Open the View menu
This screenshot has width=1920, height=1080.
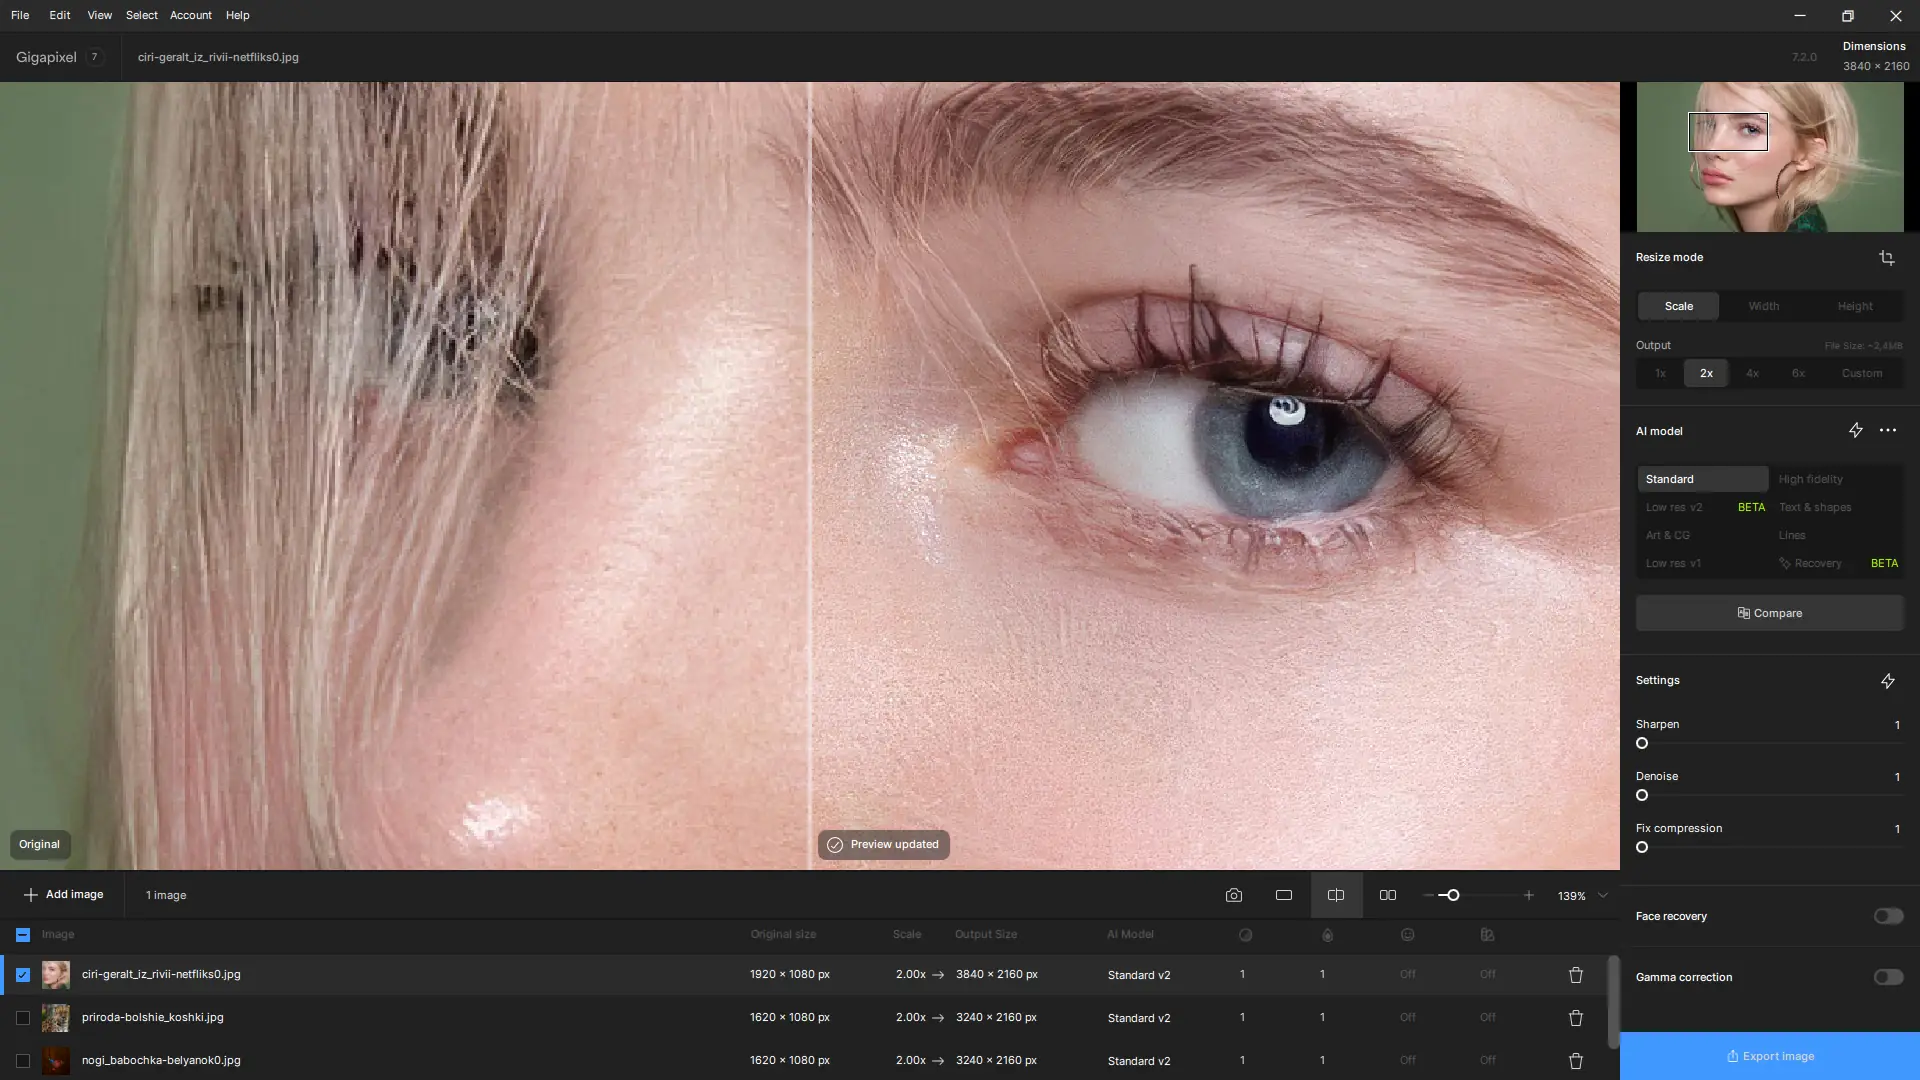(99, 15)
